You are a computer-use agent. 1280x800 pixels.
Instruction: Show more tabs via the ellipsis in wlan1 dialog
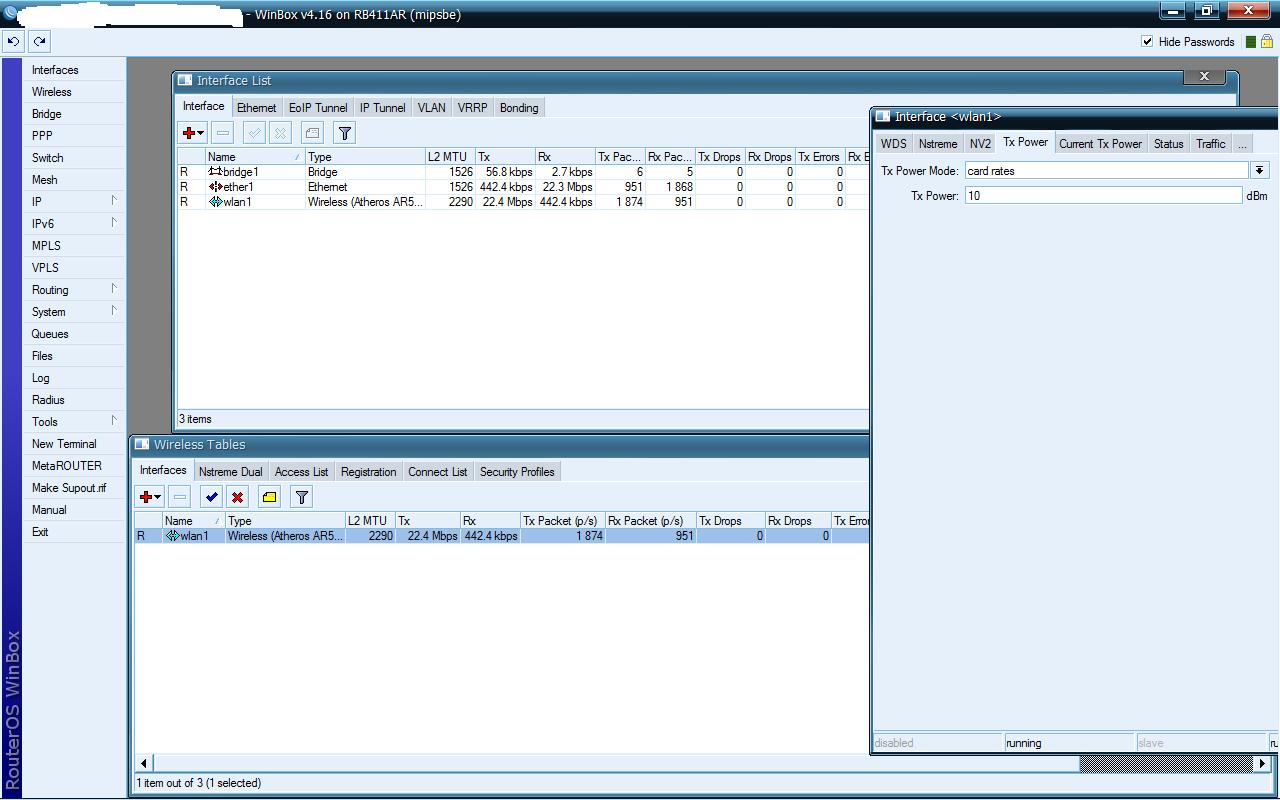click(x=1242, y=144)
